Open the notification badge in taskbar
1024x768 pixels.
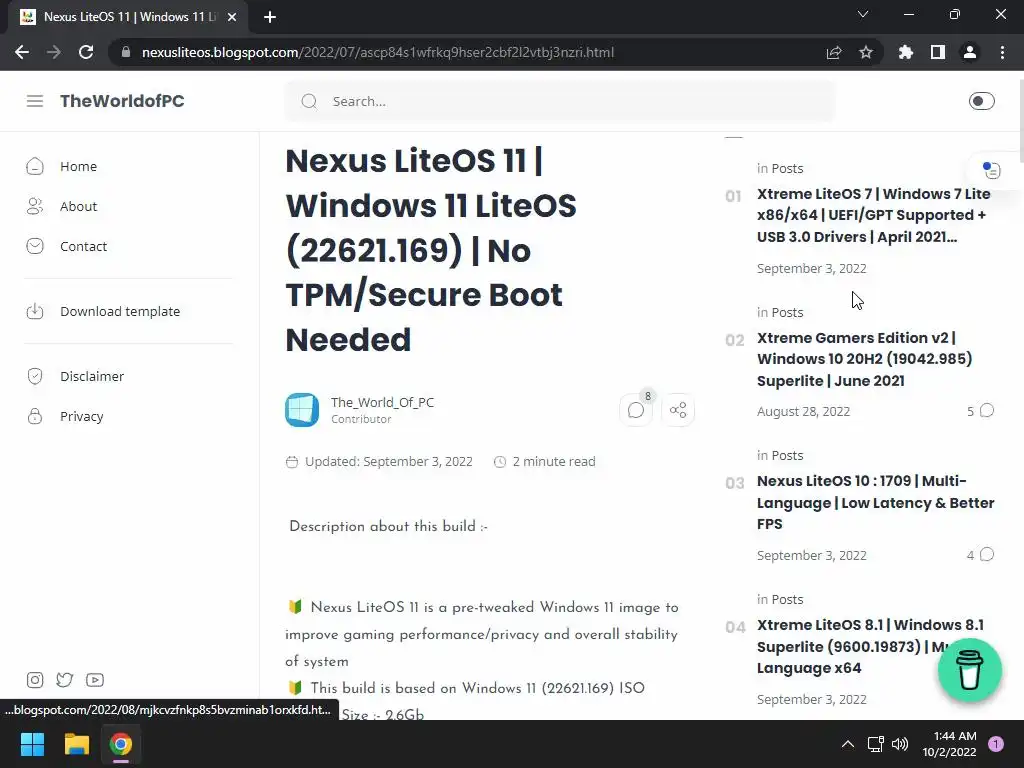coord(996,744)
